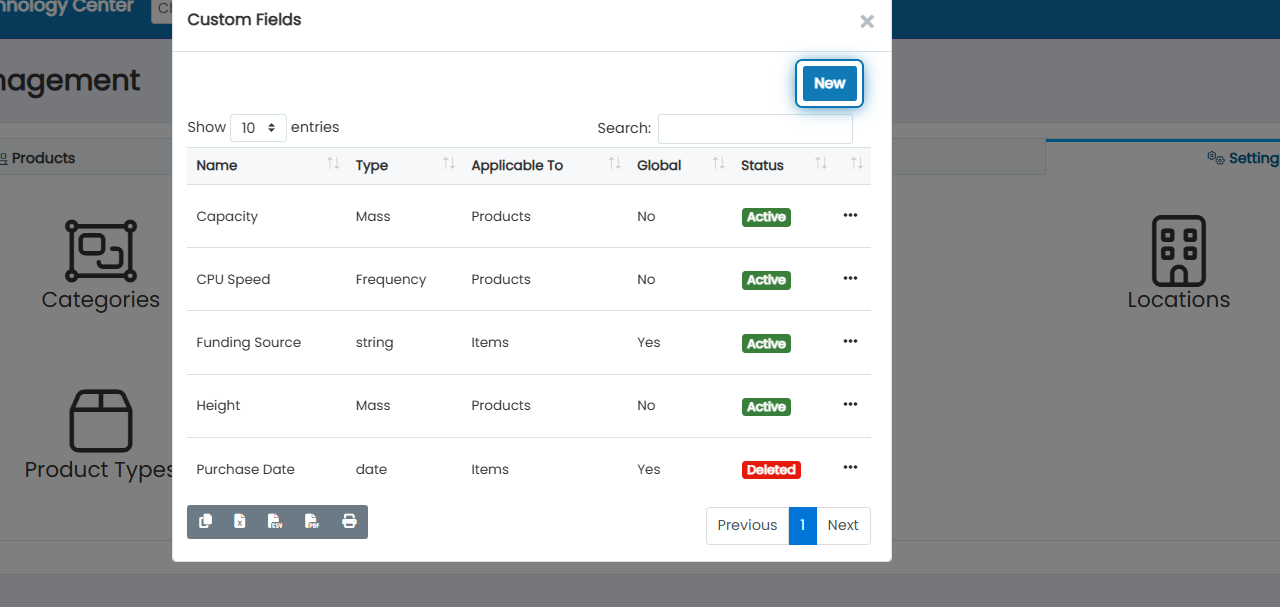1280x607 pixels.
Task: Click the Purchase Date field name
Action: pyautogui.click(x=245, y=469)
